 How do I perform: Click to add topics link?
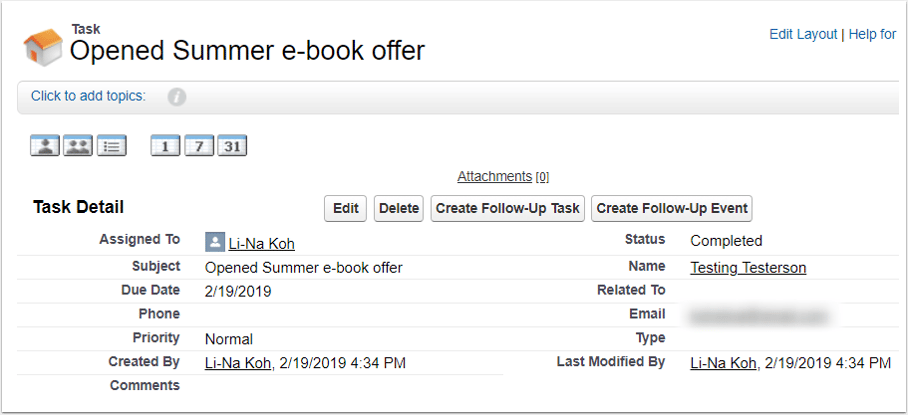coord(89,96)
